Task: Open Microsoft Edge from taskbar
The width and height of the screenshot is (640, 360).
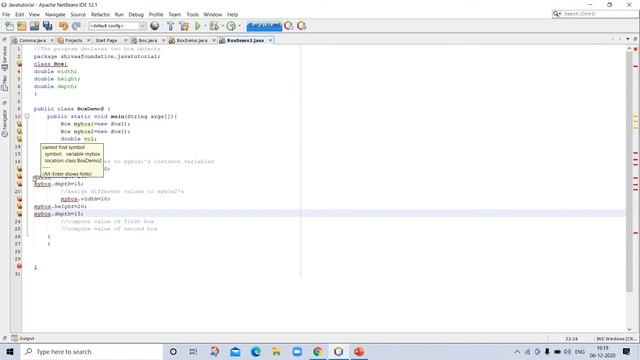Action: (x=256, y=351)
